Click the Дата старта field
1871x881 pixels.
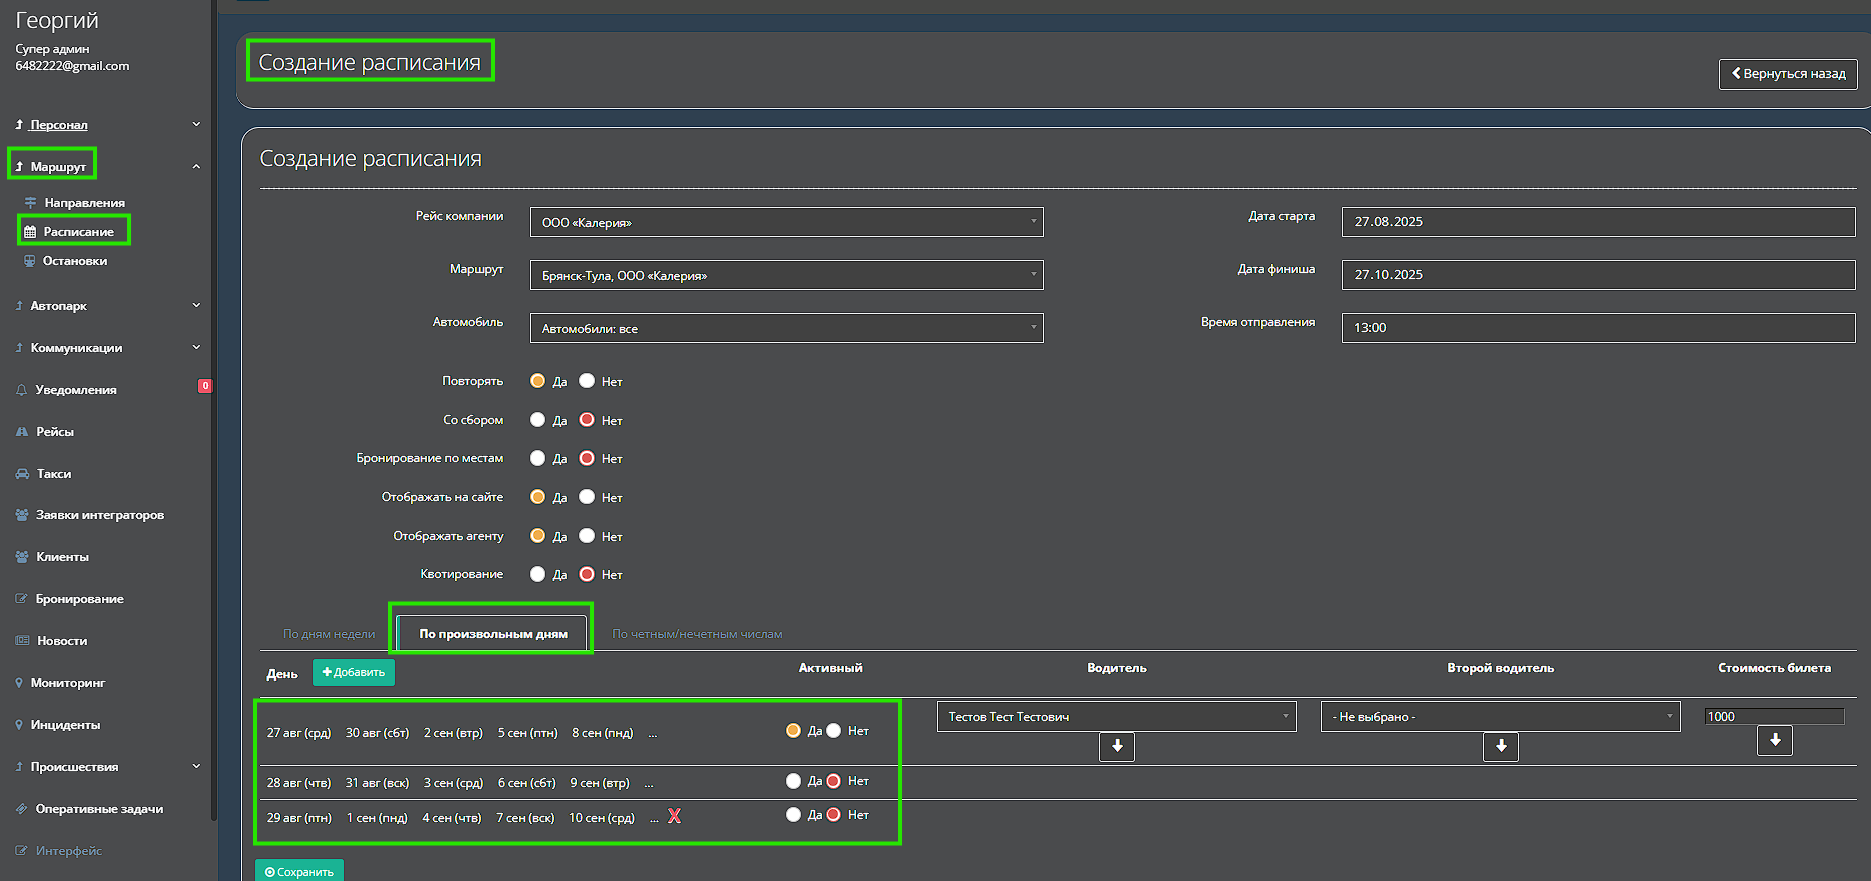click(1597, 222)
